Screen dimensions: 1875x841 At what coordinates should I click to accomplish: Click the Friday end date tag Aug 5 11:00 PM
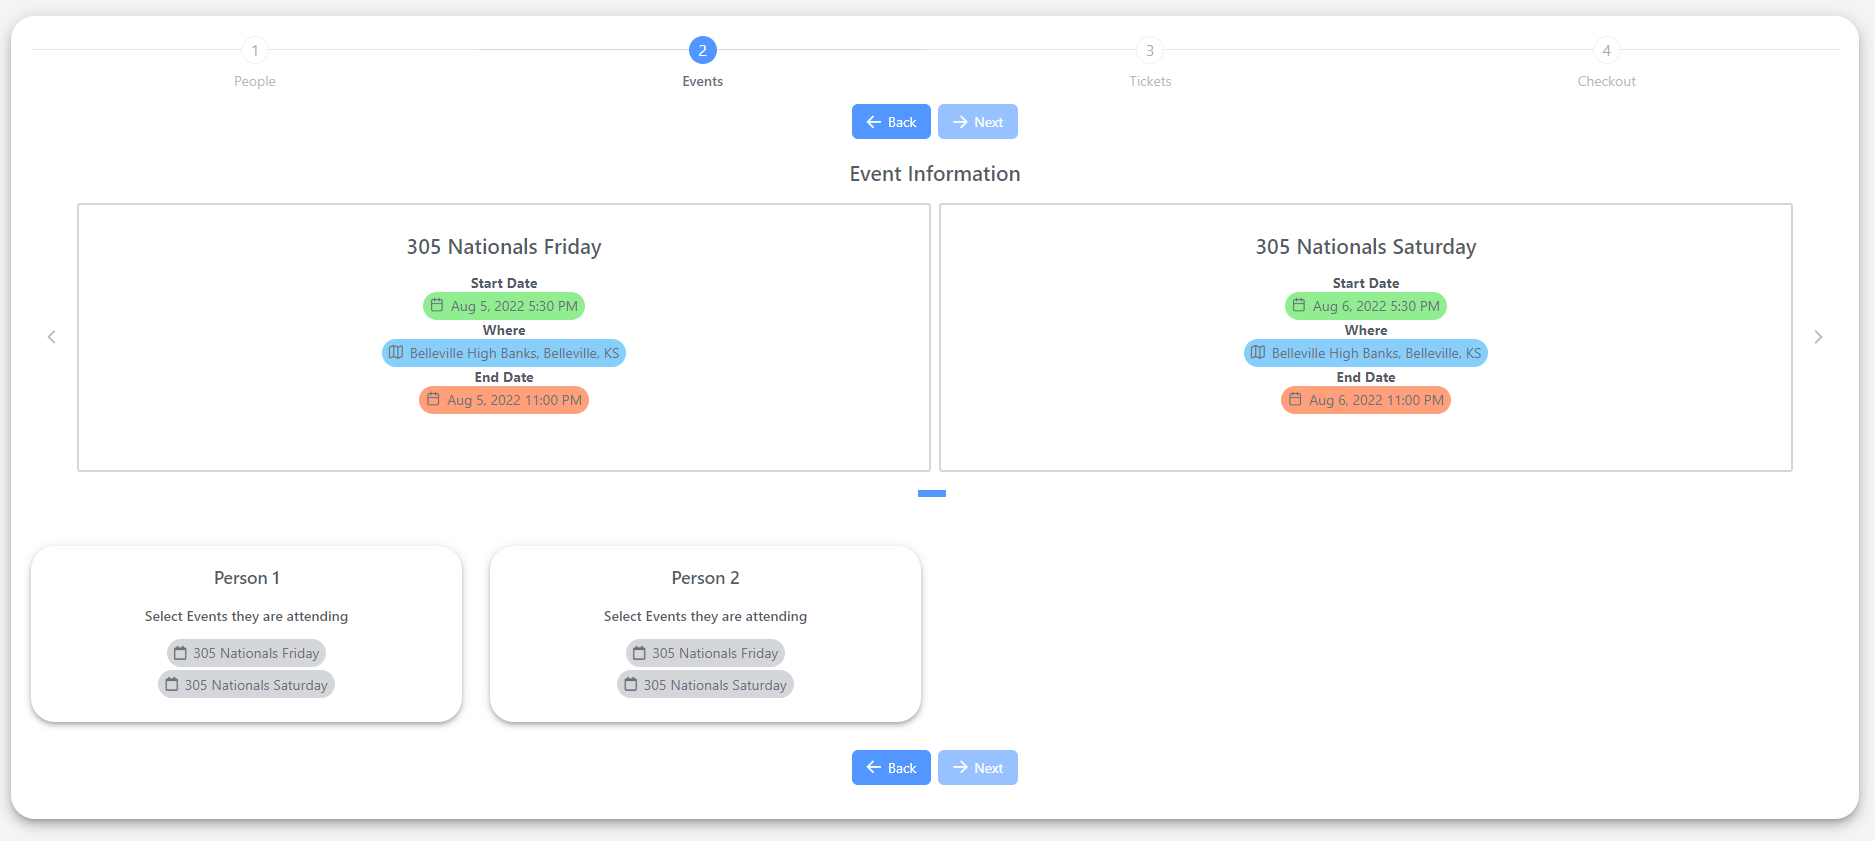coord(504,400)
